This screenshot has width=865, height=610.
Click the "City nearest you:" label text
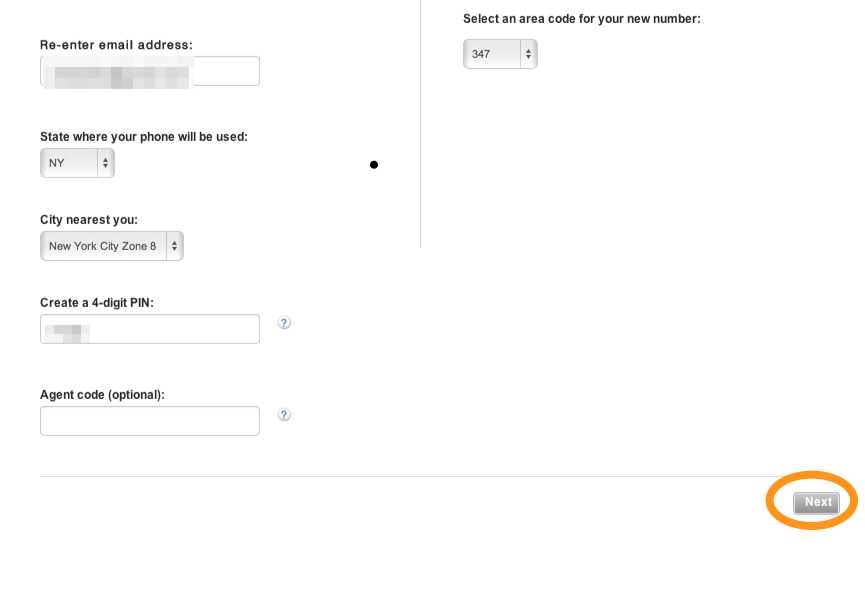[89, 220]
